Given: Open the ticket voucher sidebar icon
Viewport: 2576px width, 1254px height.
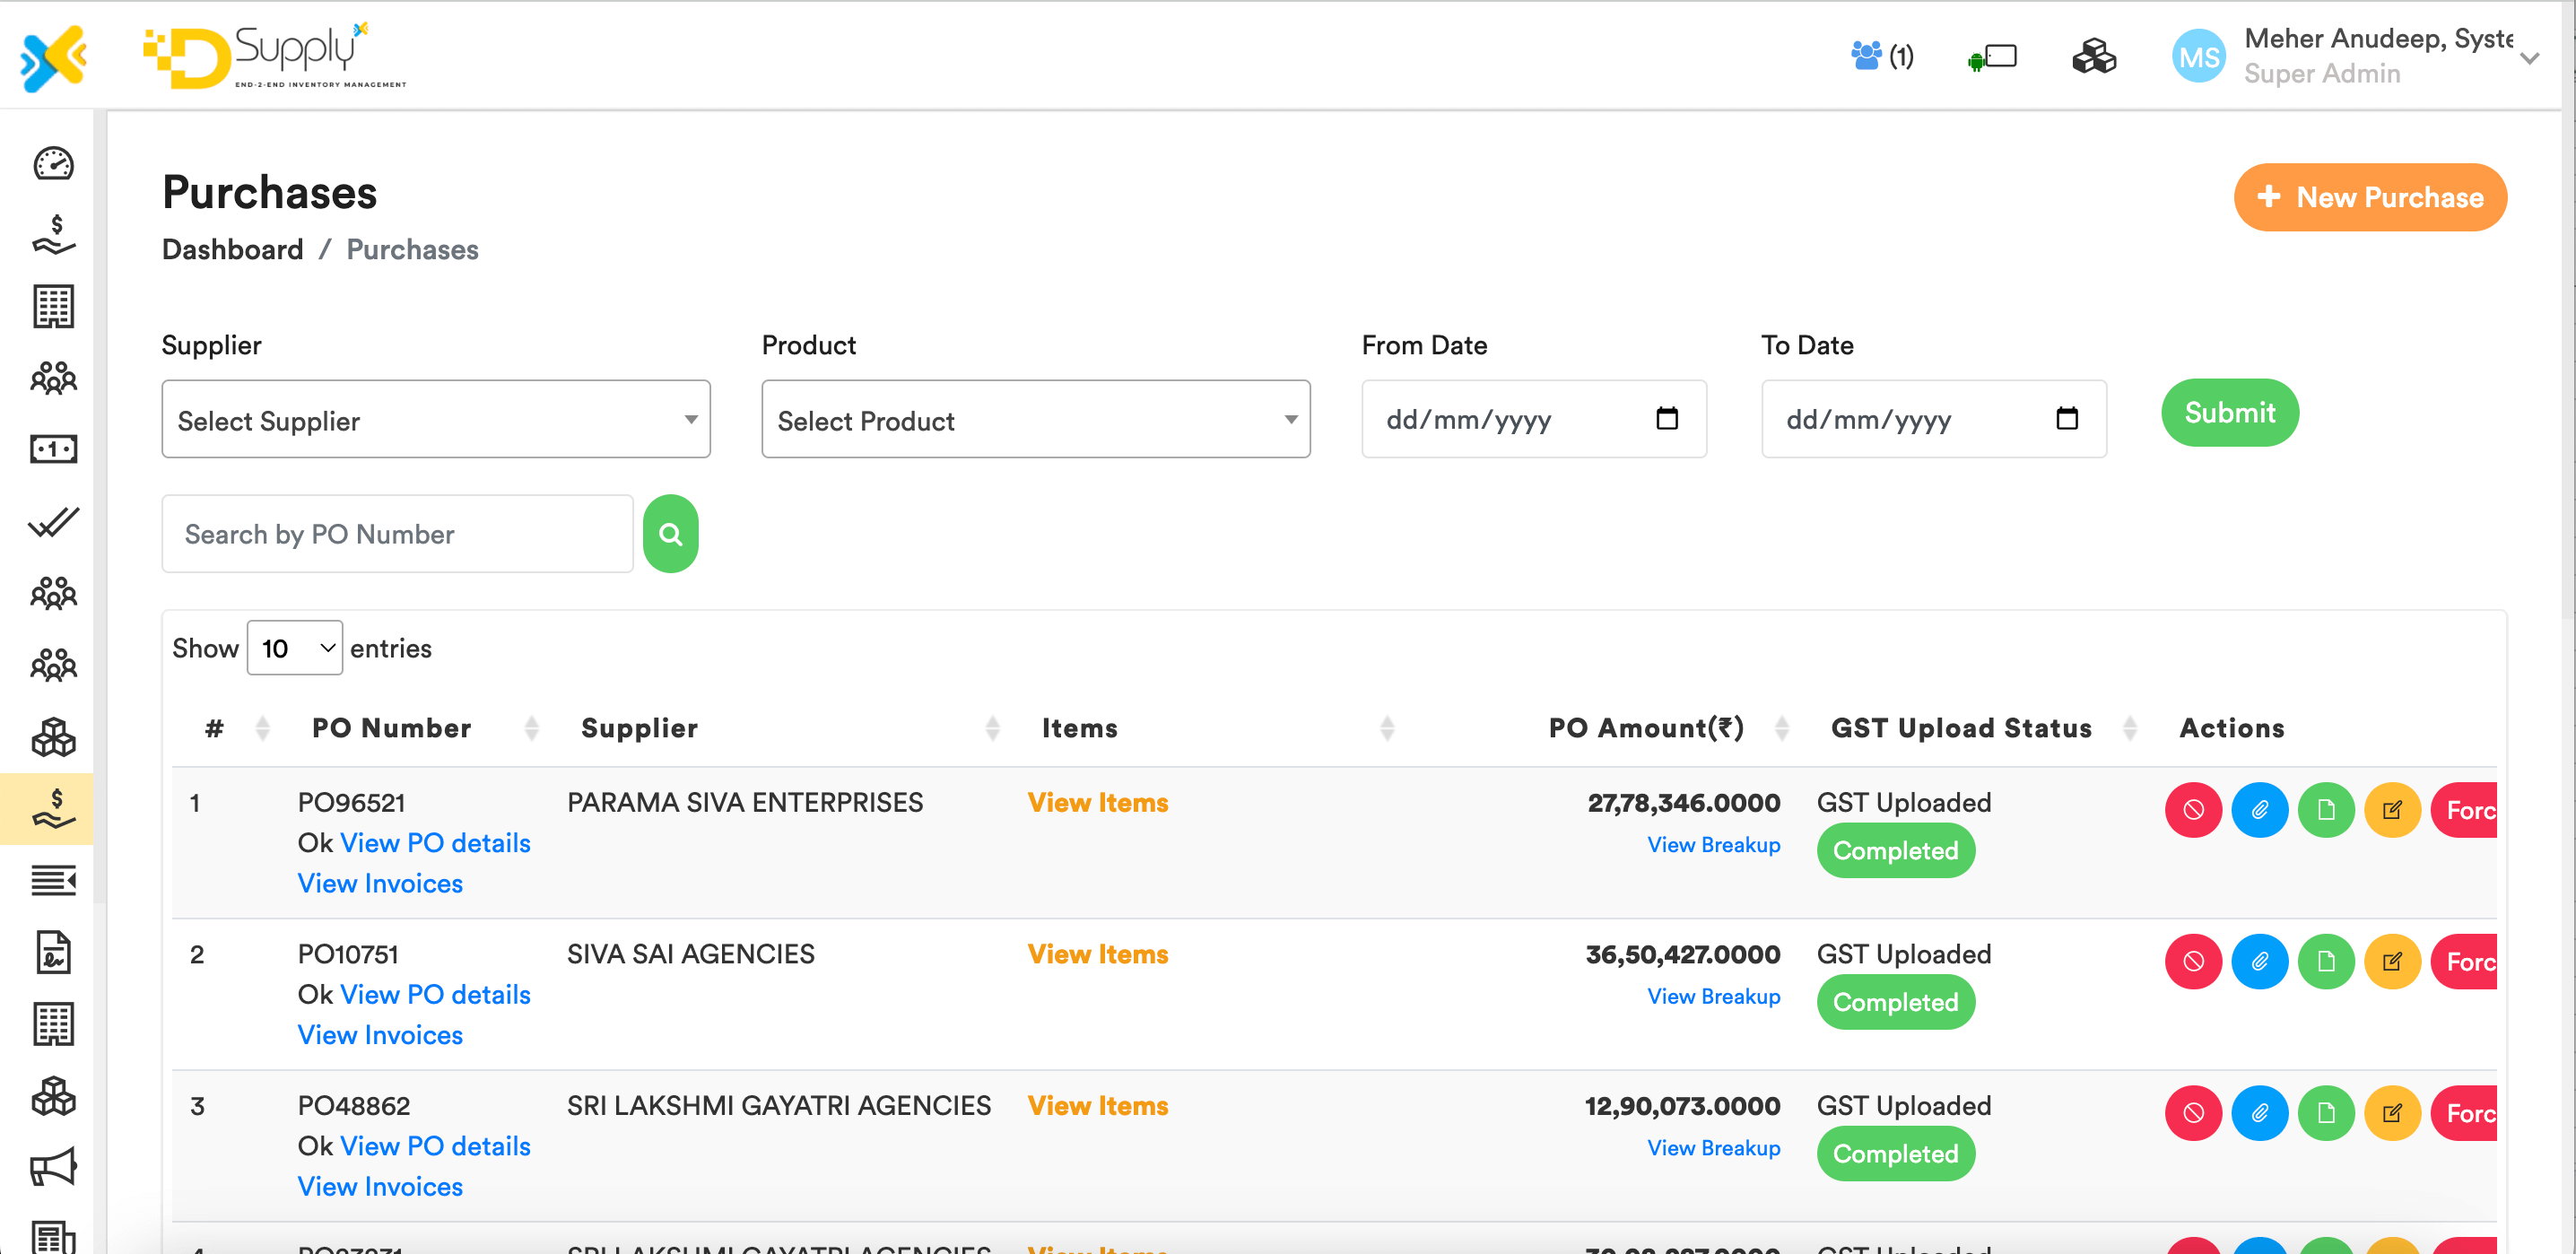Looking at the screenshot, I should coord(53,449).
